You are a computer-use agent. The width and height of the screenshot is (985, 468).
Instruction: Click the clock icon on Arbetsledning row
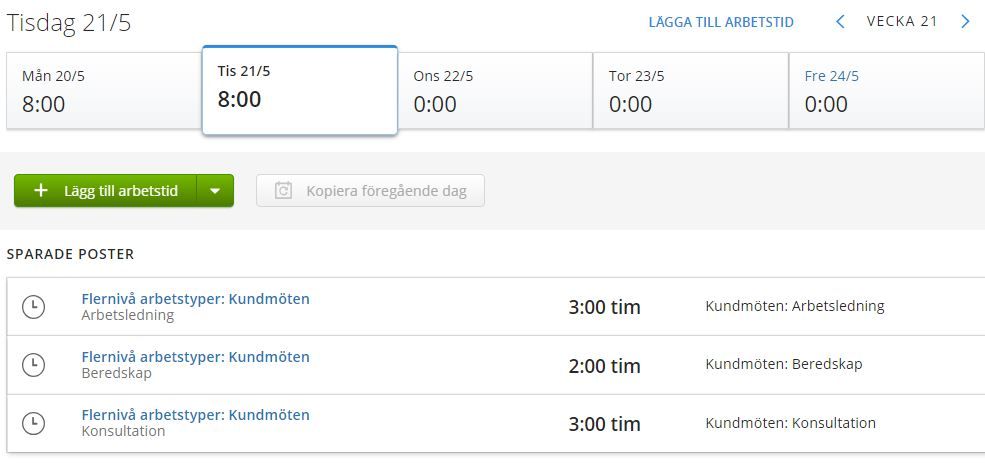pyautogui.click(x=34, y=307)
